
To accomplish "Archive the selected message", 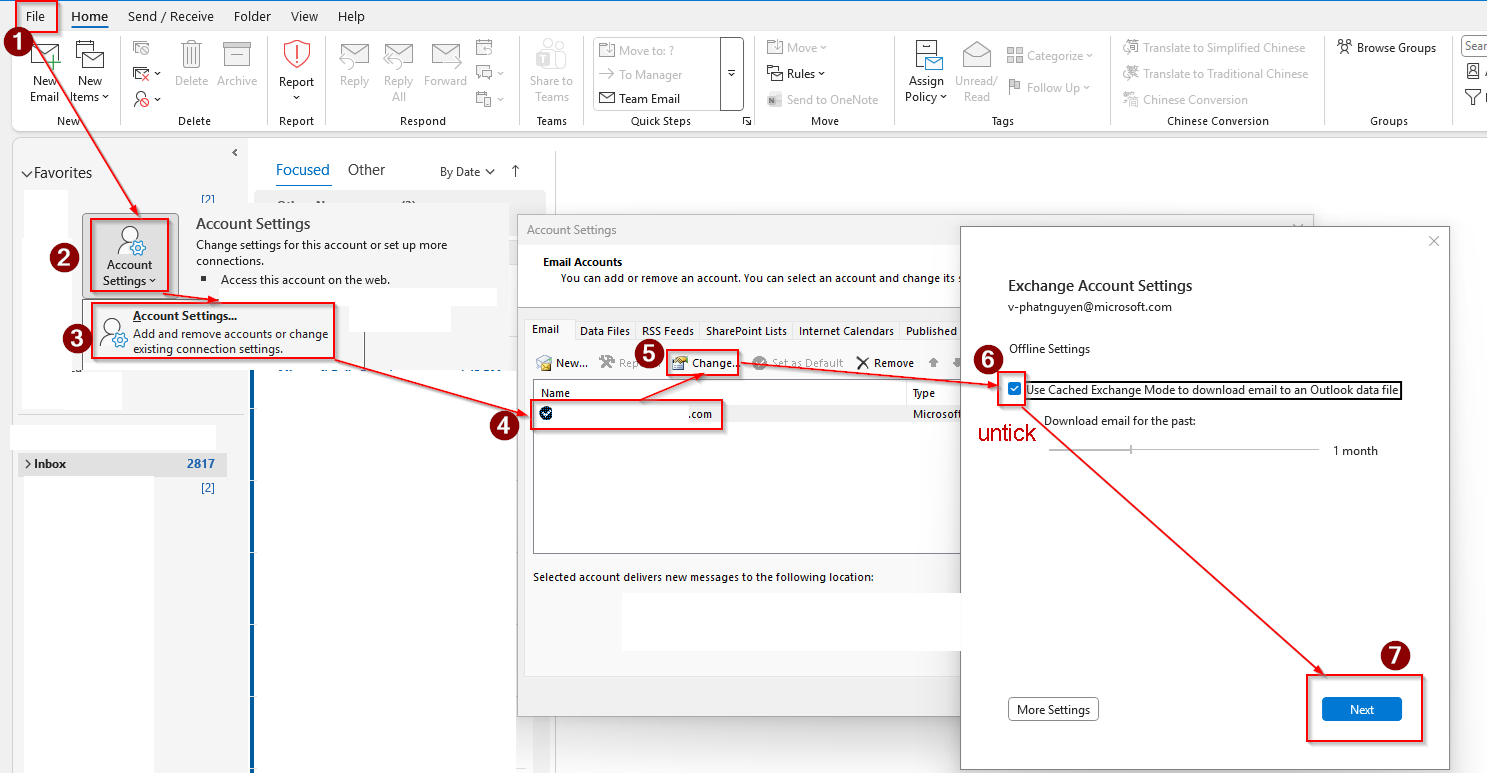I will tap(237, 66).
